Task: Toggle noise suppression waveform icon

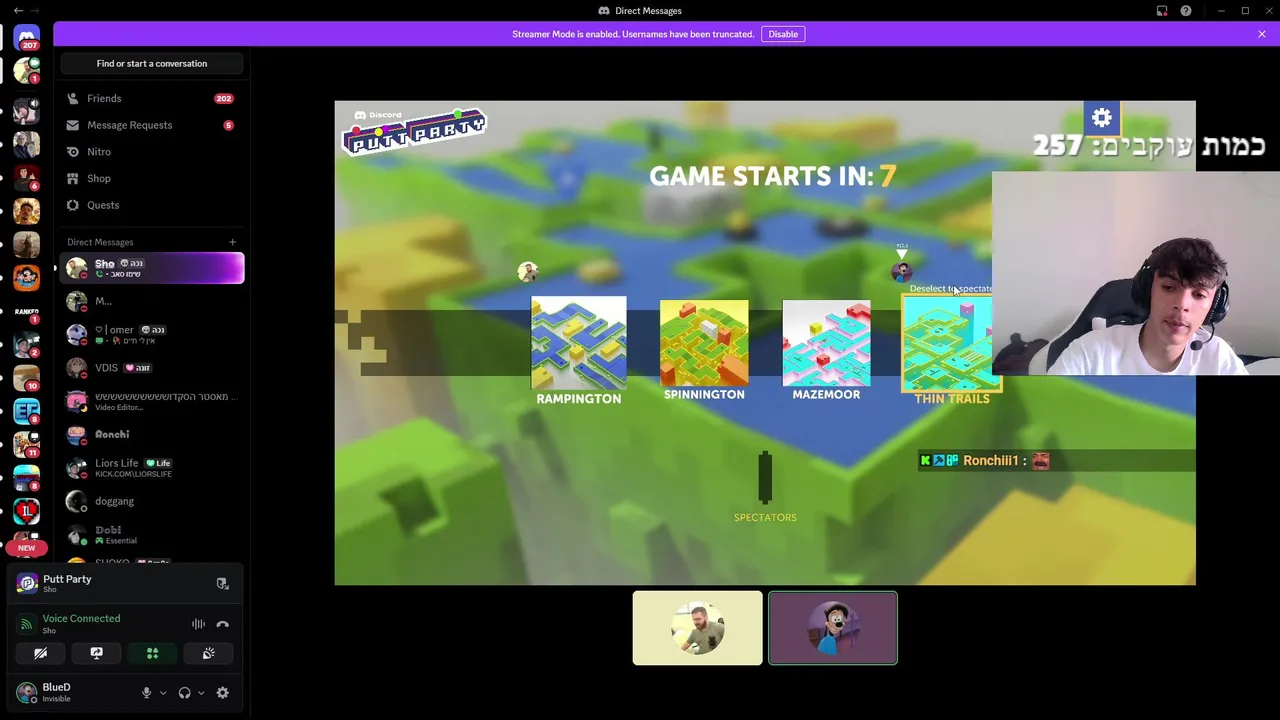Action: 198,624
